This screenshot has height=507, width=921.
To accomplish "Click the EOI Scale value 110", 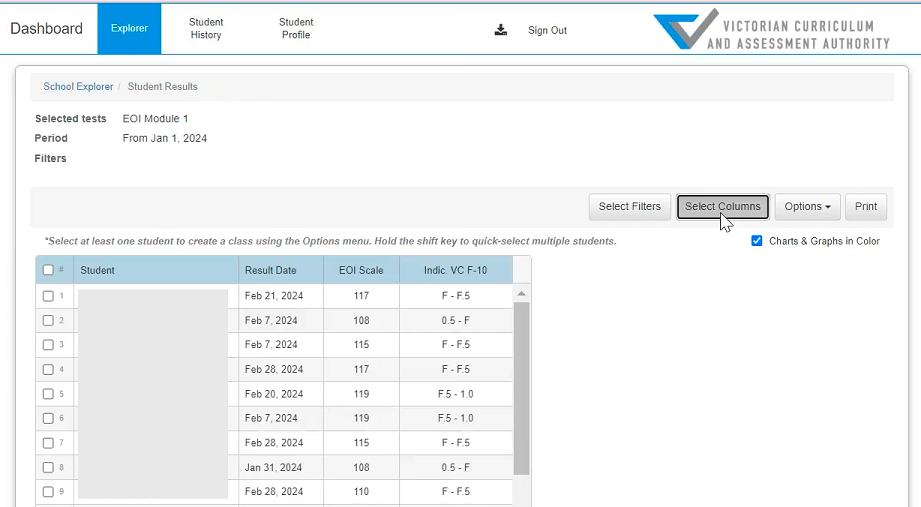I will coord(361,492).
